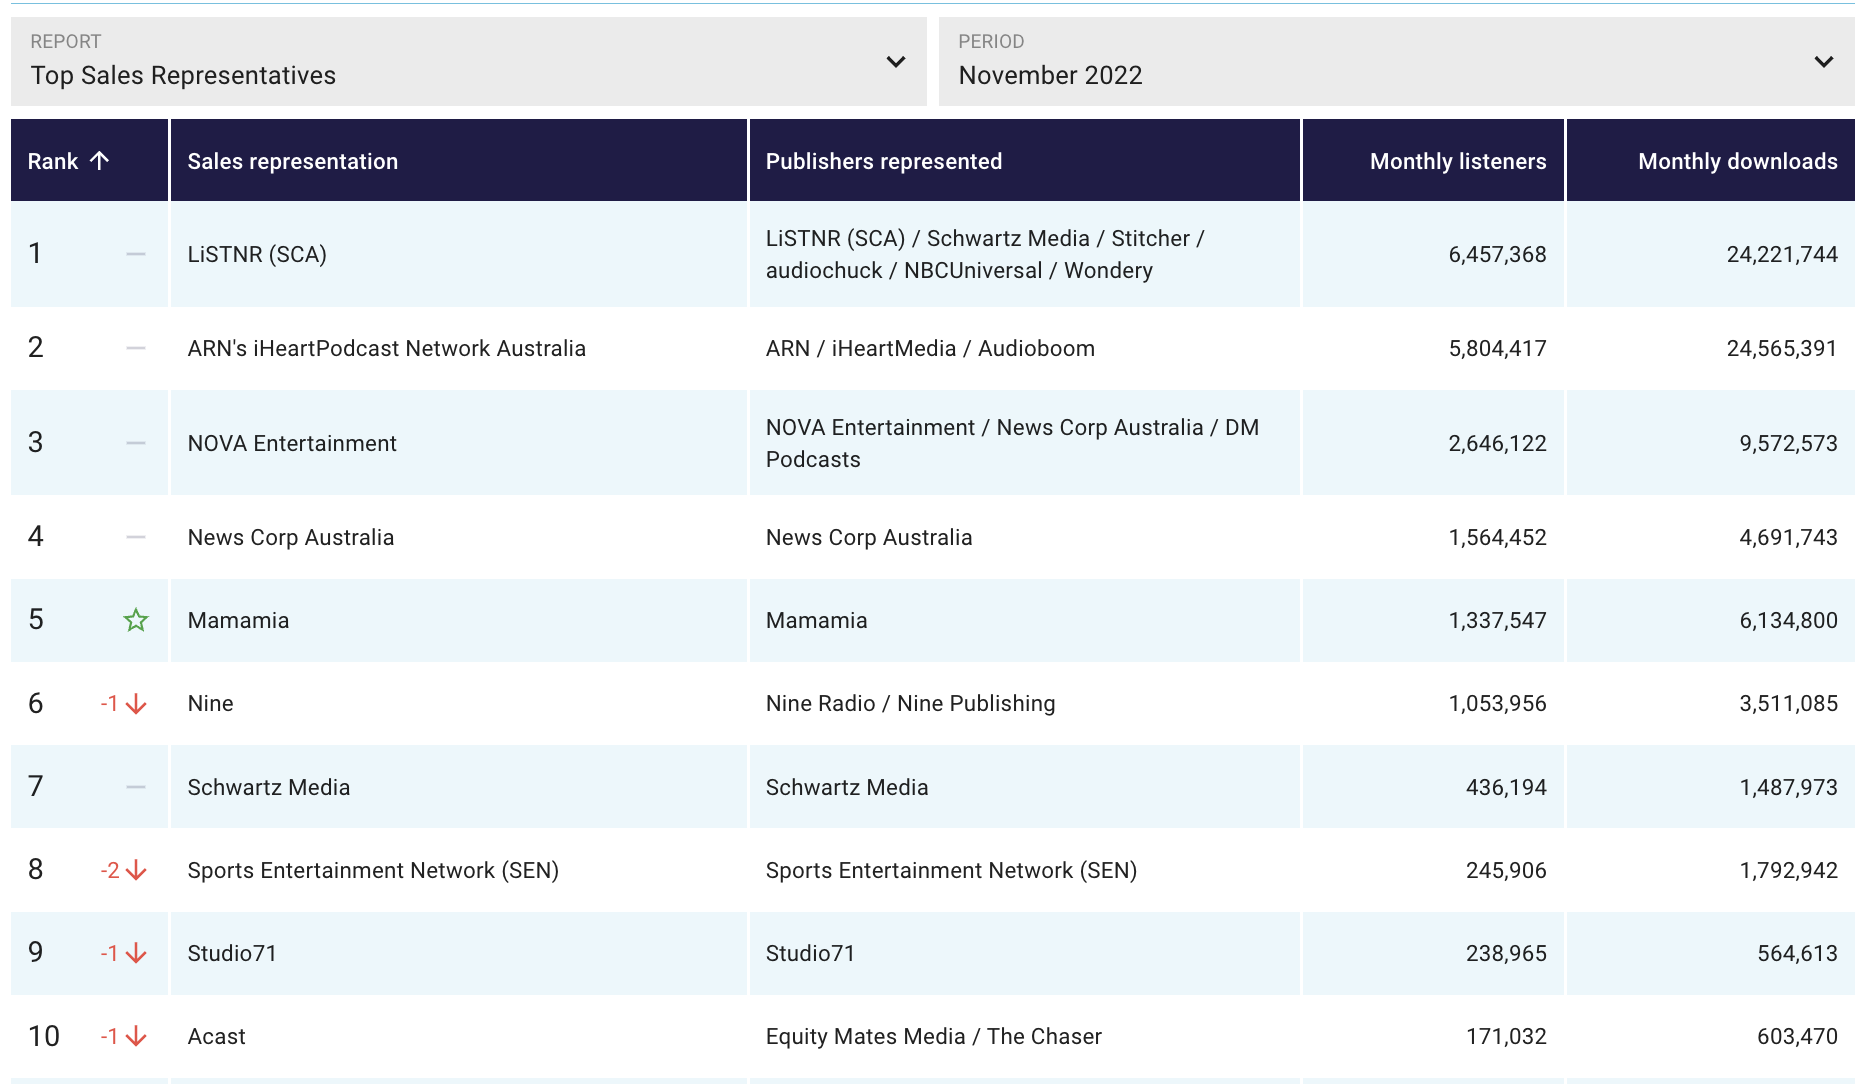Click the Report dropdown chevron arrow
The image size is (1874, 1084).
point(896,62)
